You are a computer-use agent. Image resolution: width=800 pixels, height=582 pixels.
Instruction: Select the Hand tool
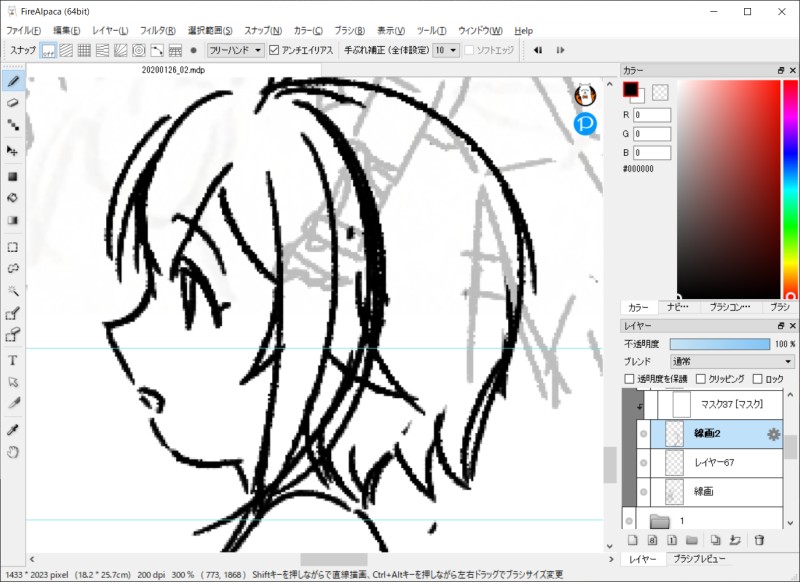tap(13, 452)
